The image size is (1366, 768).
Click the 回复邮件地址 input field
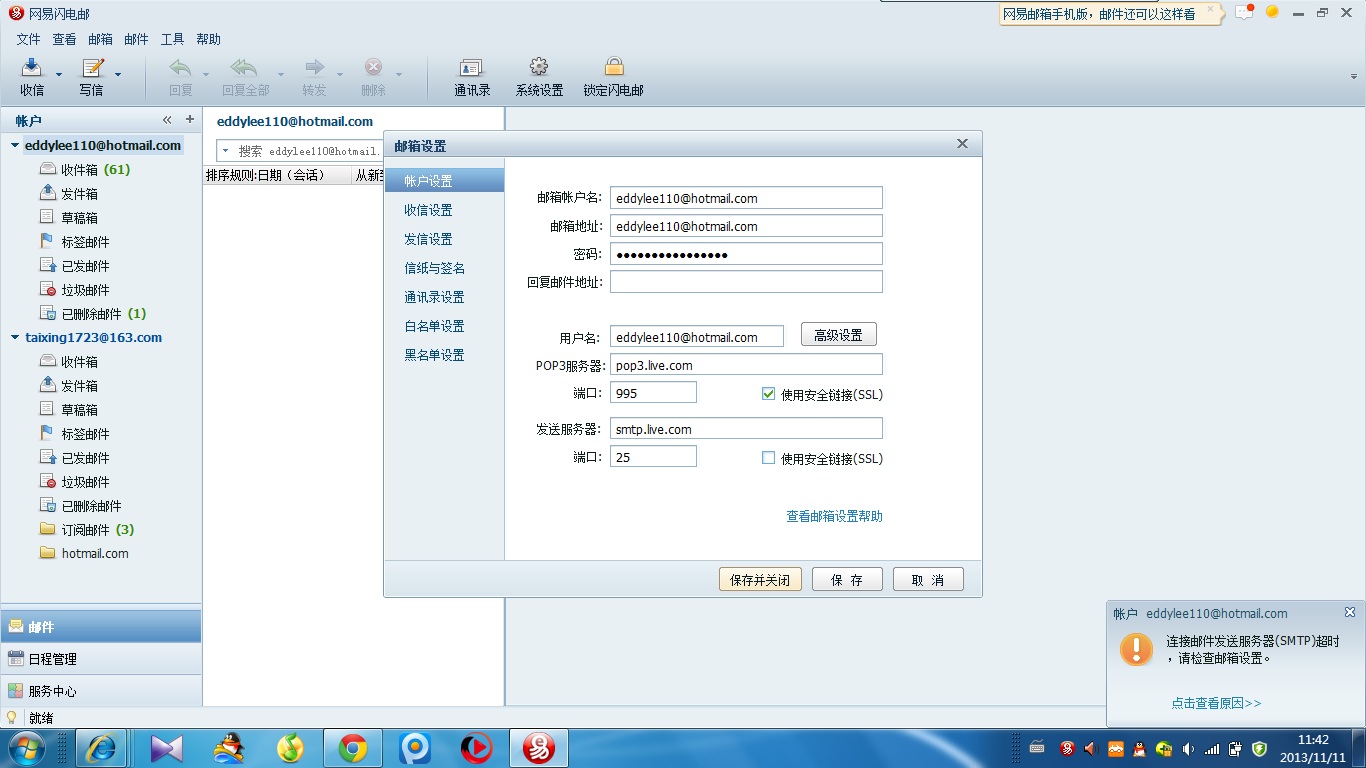point(746,282)
